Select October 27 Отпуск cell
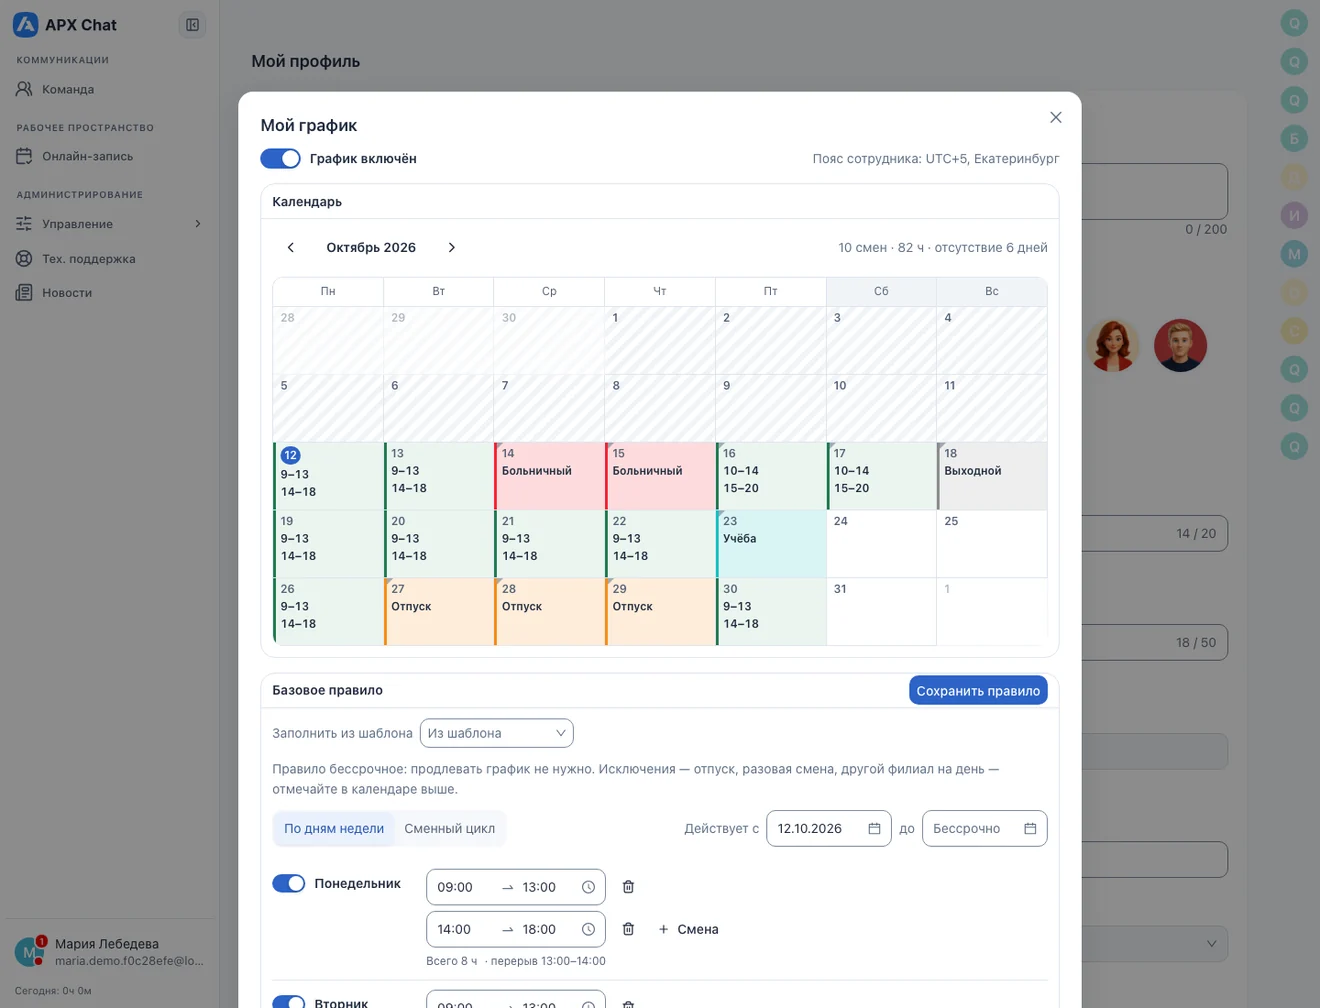1320x1008 pixels. pos(439,612)
